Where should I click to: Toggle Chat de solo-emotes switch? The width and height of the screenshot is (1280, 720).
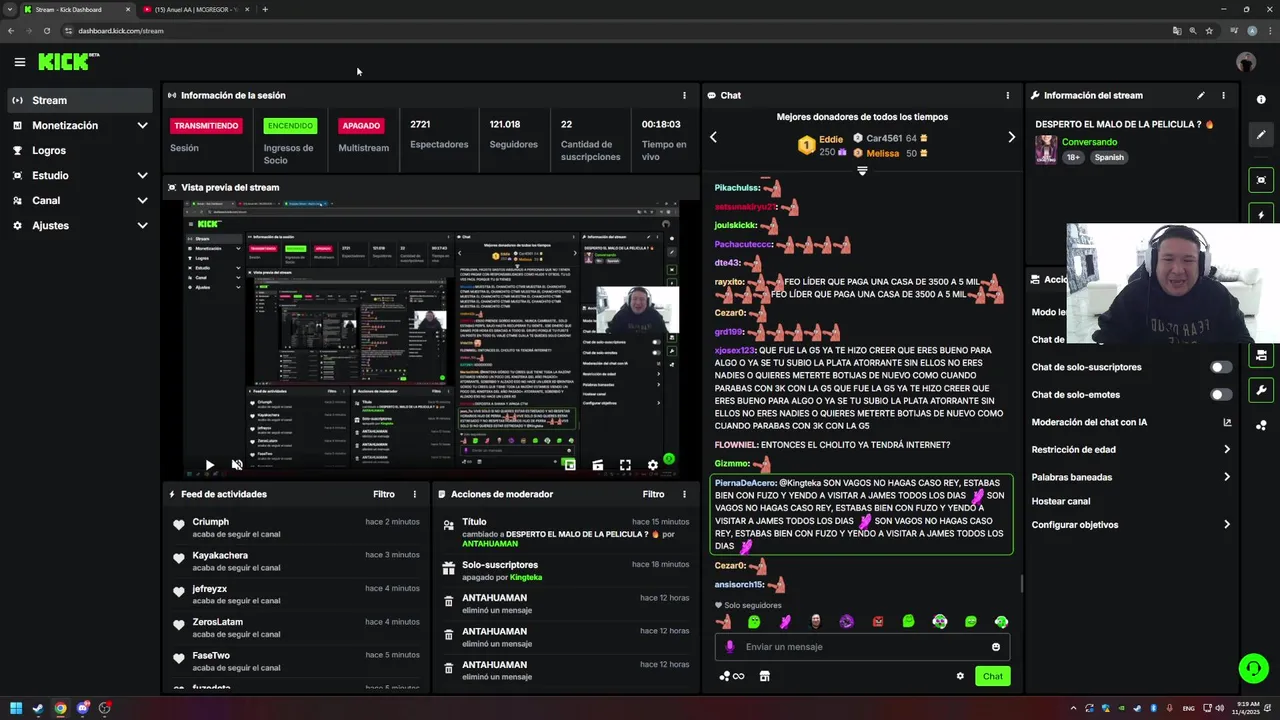1221,395
